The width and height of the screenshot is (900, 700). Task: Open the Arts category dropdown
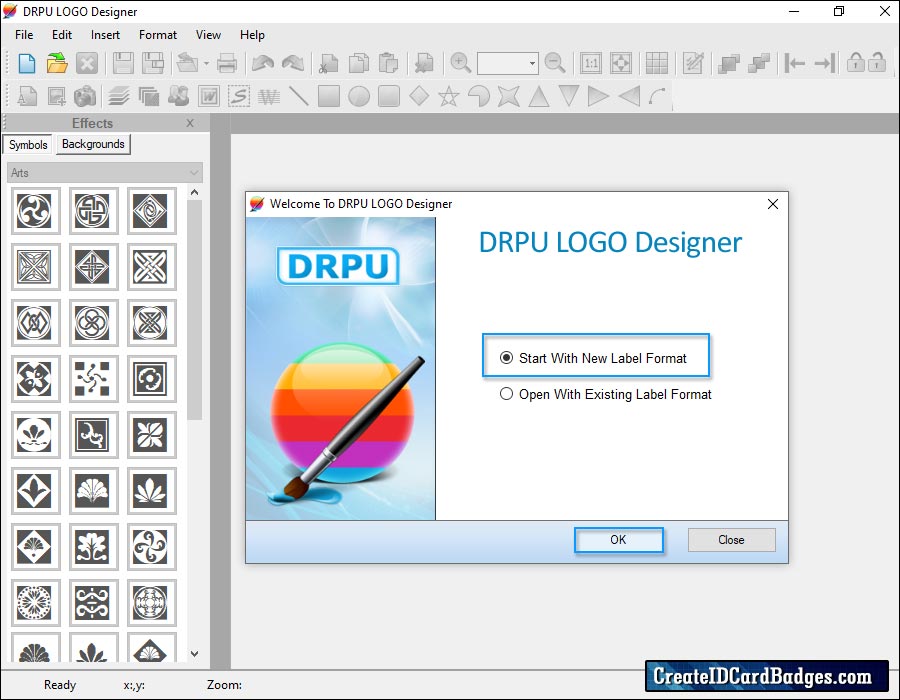tap(105, 173)
